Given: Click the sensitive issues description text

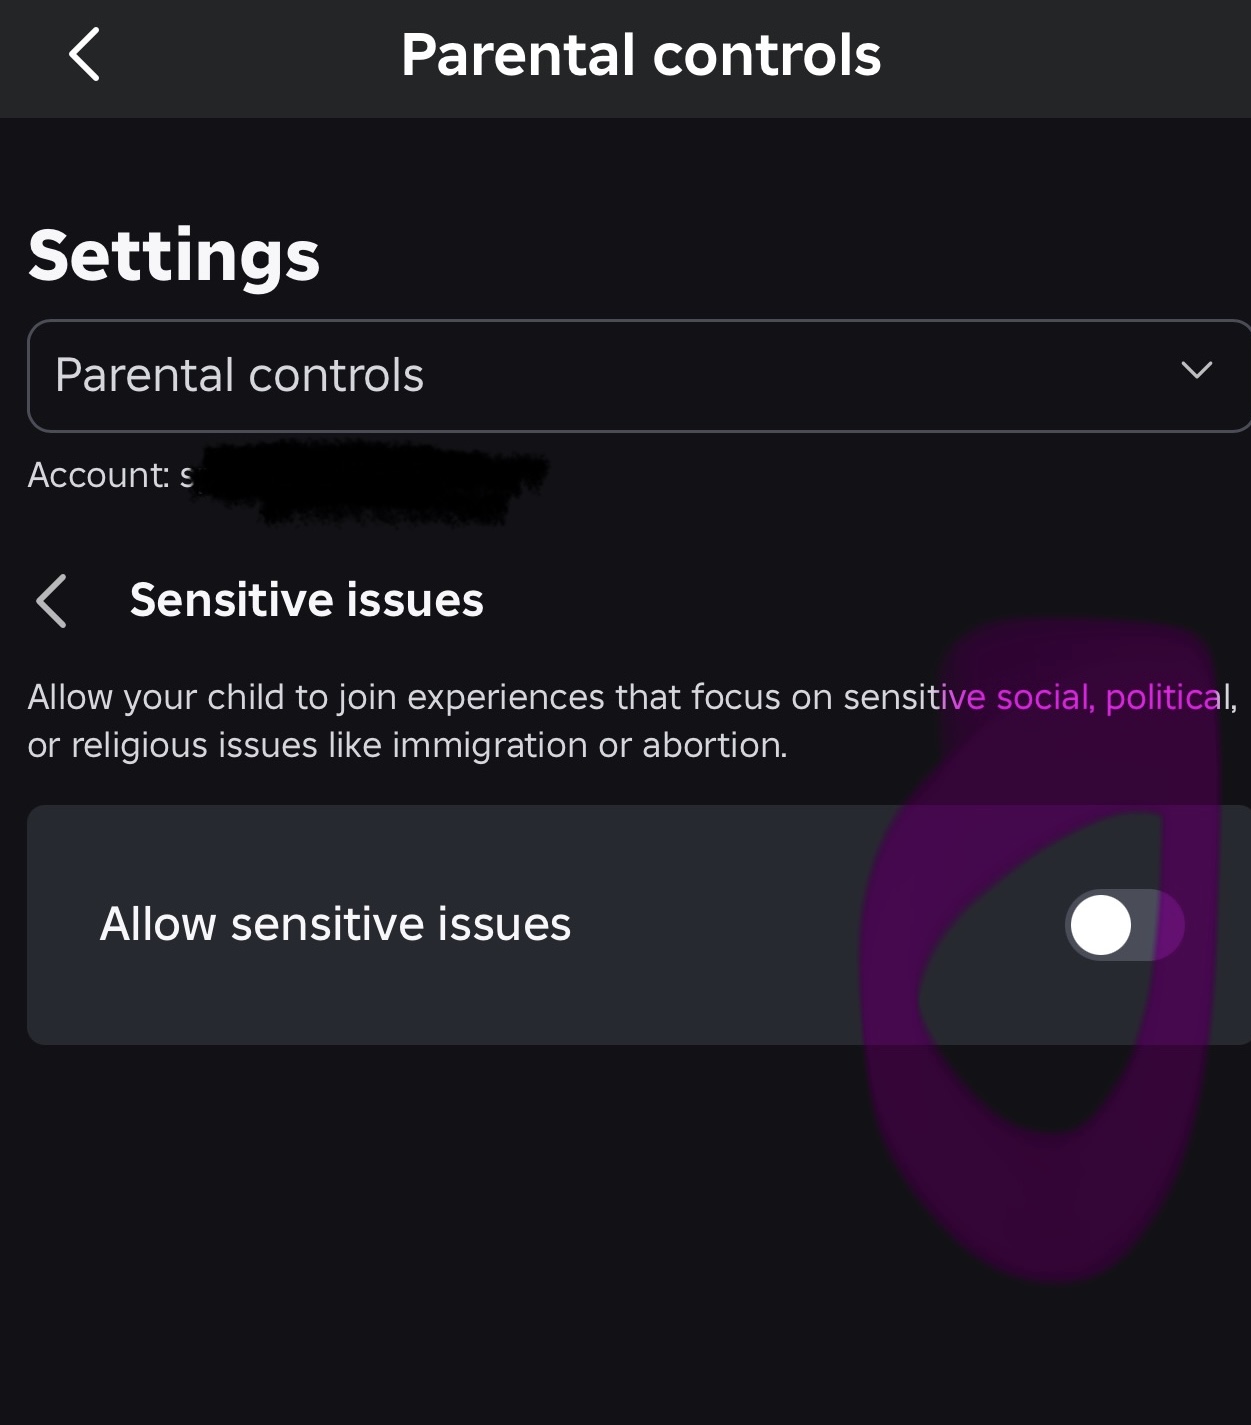Looking at the screenshot, I should coord(632,721).
